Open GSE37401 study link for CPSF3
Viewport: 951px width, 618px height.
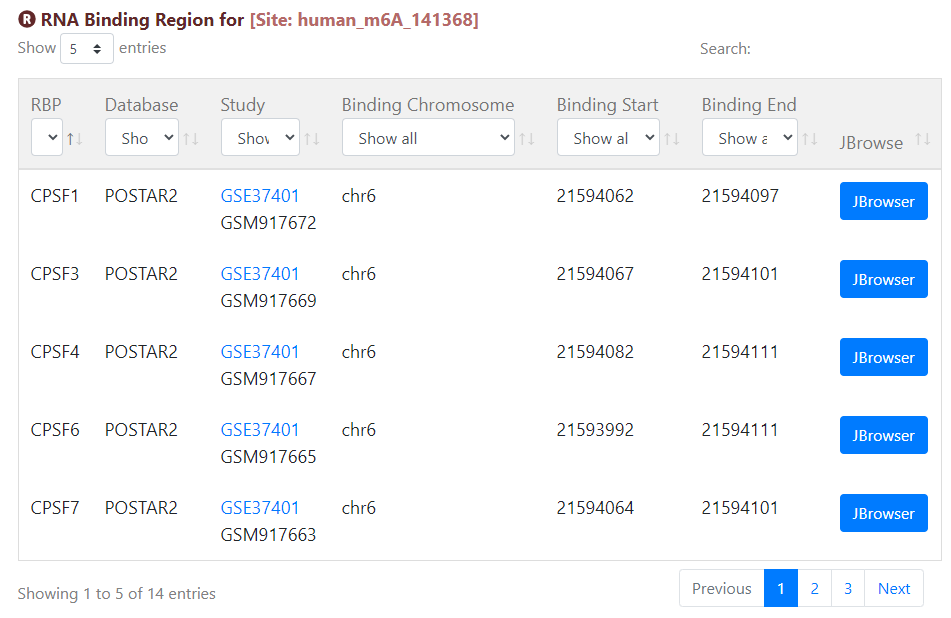click(x=260, y=274)
